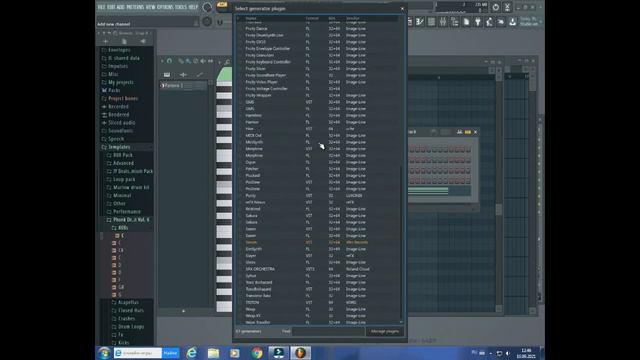Select Fruity Video Player plugin
The height and width of the screenshot is (360, 640).
point(318,82)
